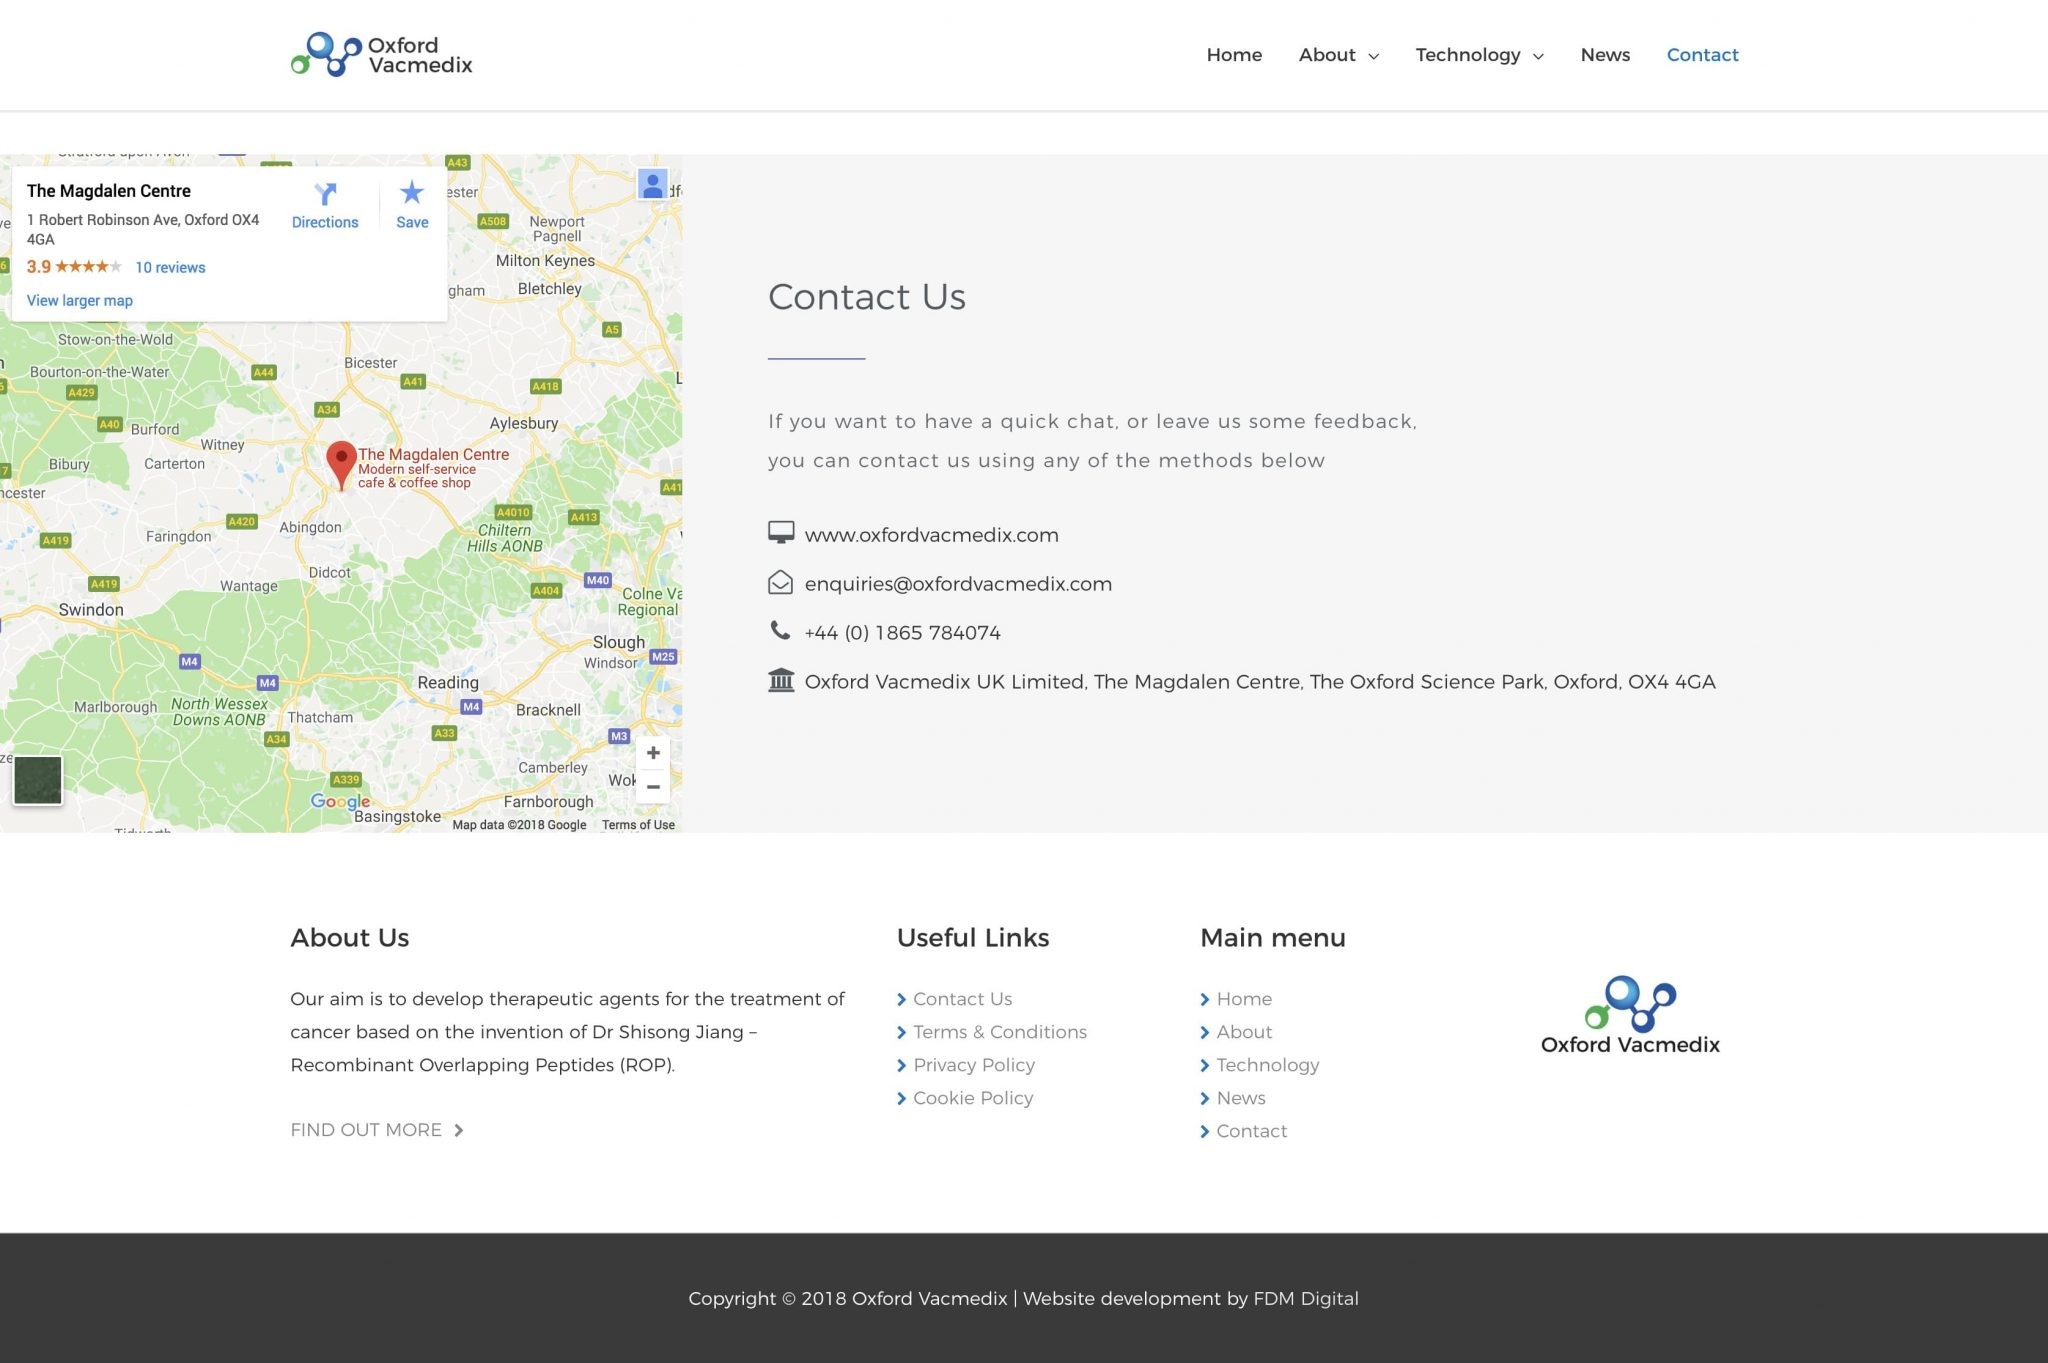Open Privacy Policy in Useful Links

973,1065
